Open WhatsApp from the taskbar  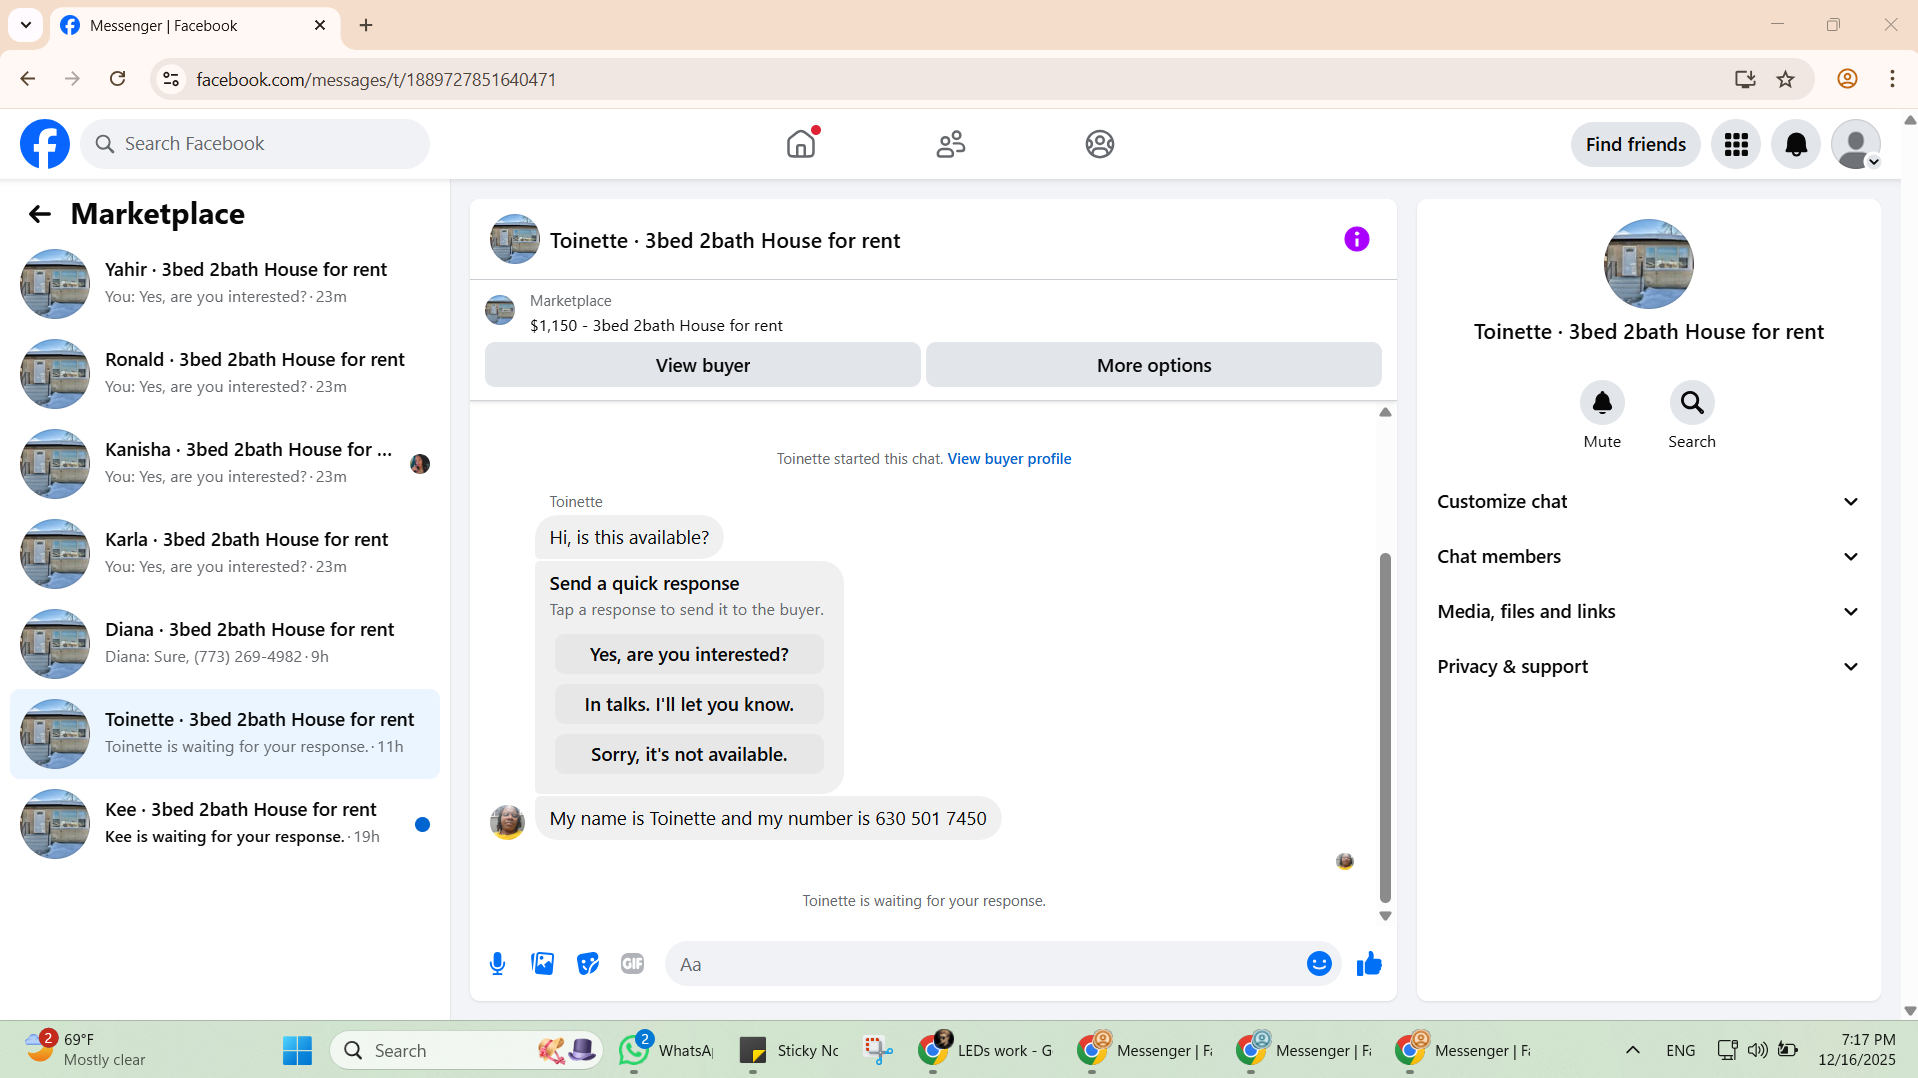[x=665, y=1051]
